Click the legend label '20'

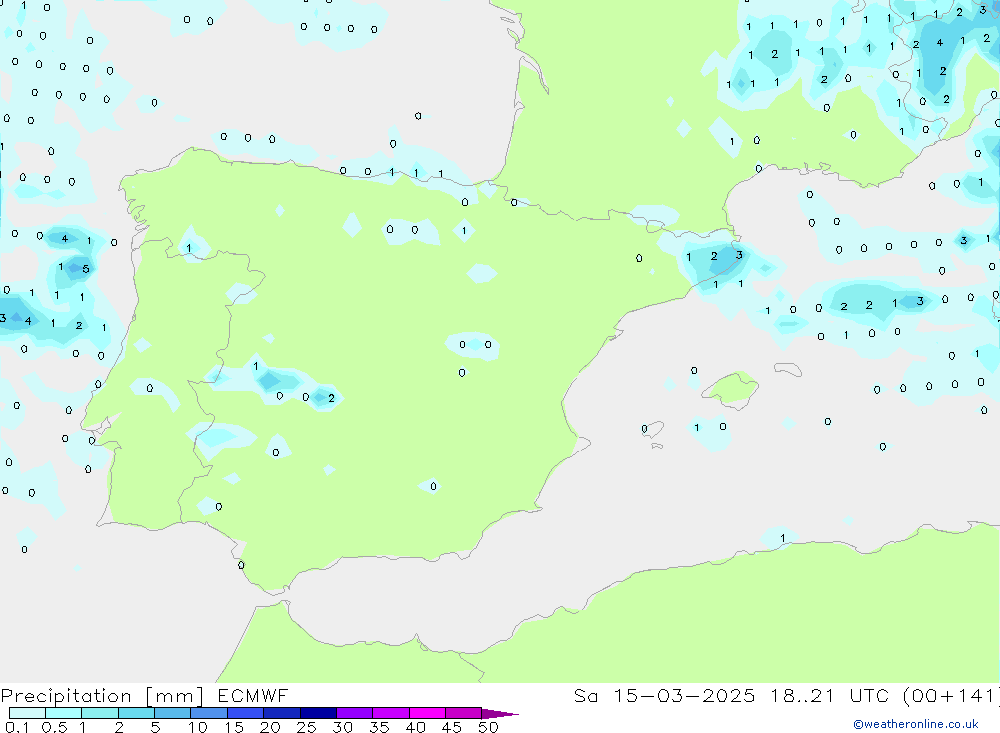270,727
